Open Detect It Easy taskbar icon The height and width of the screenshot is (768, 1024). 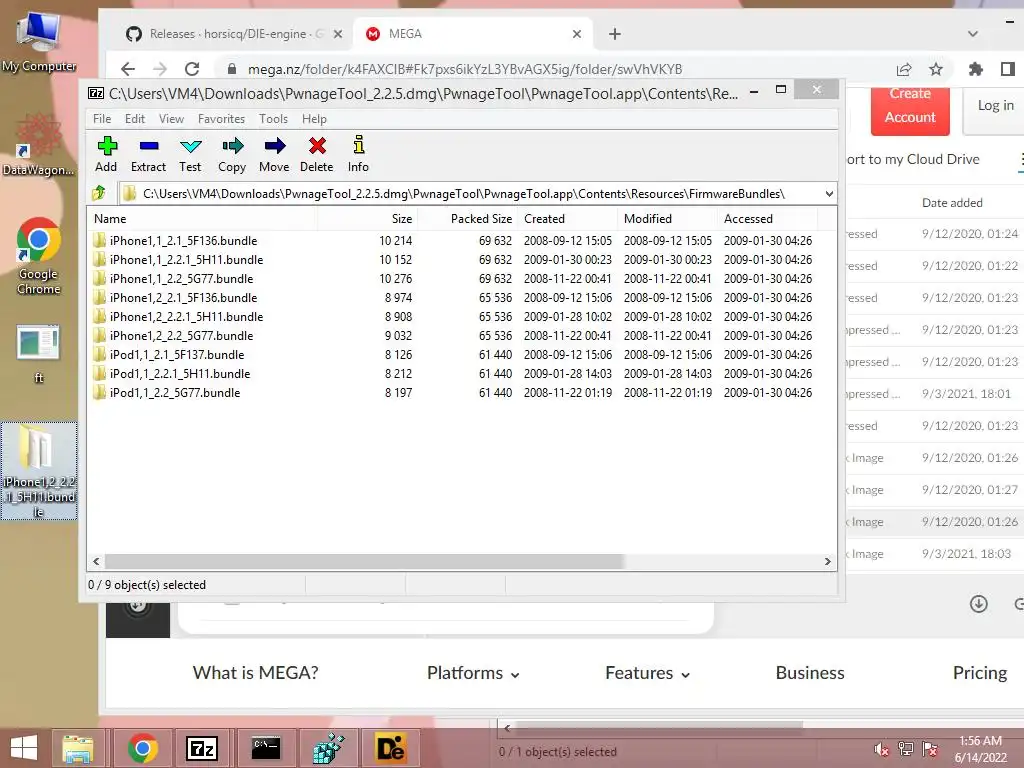coord(390,748)
